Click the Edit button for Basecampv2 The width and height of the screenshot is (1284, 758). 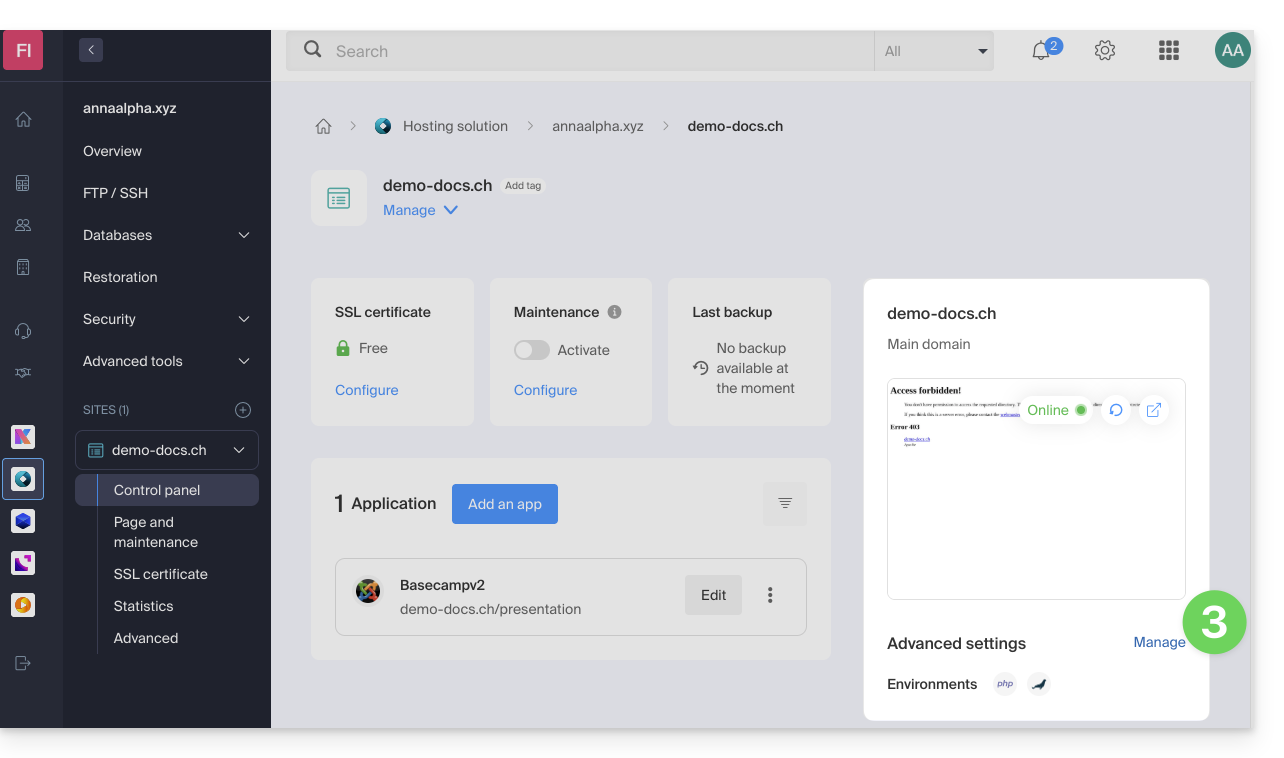[x=713, y=595]
